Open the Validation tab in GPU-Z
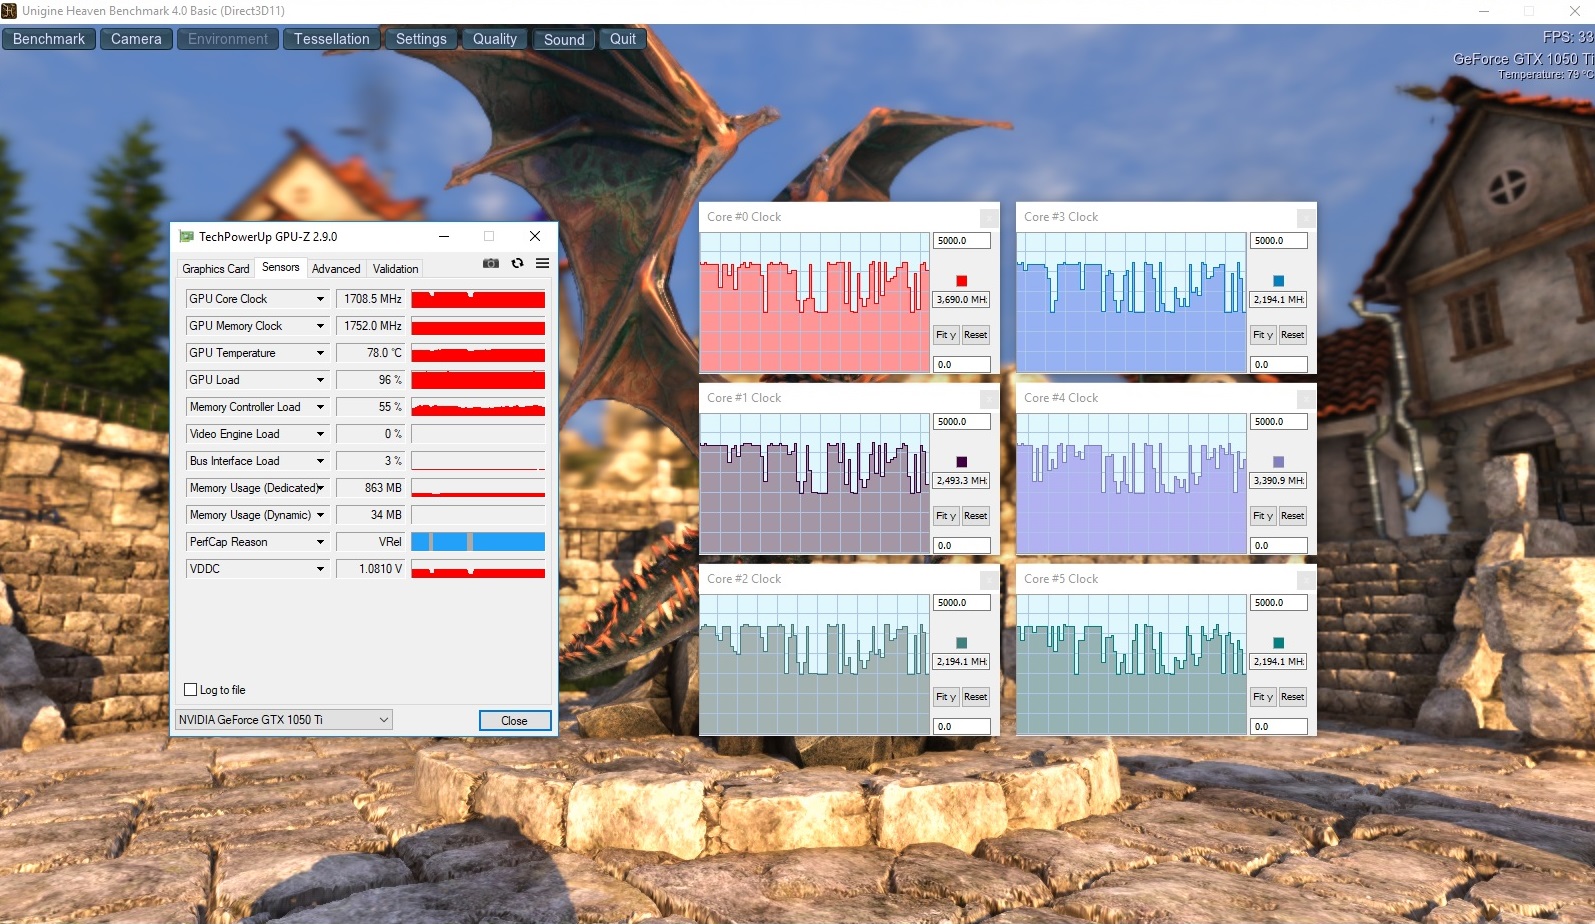Image resolution: width=1595 pixels, height=924 pixels. pos(396,269)
